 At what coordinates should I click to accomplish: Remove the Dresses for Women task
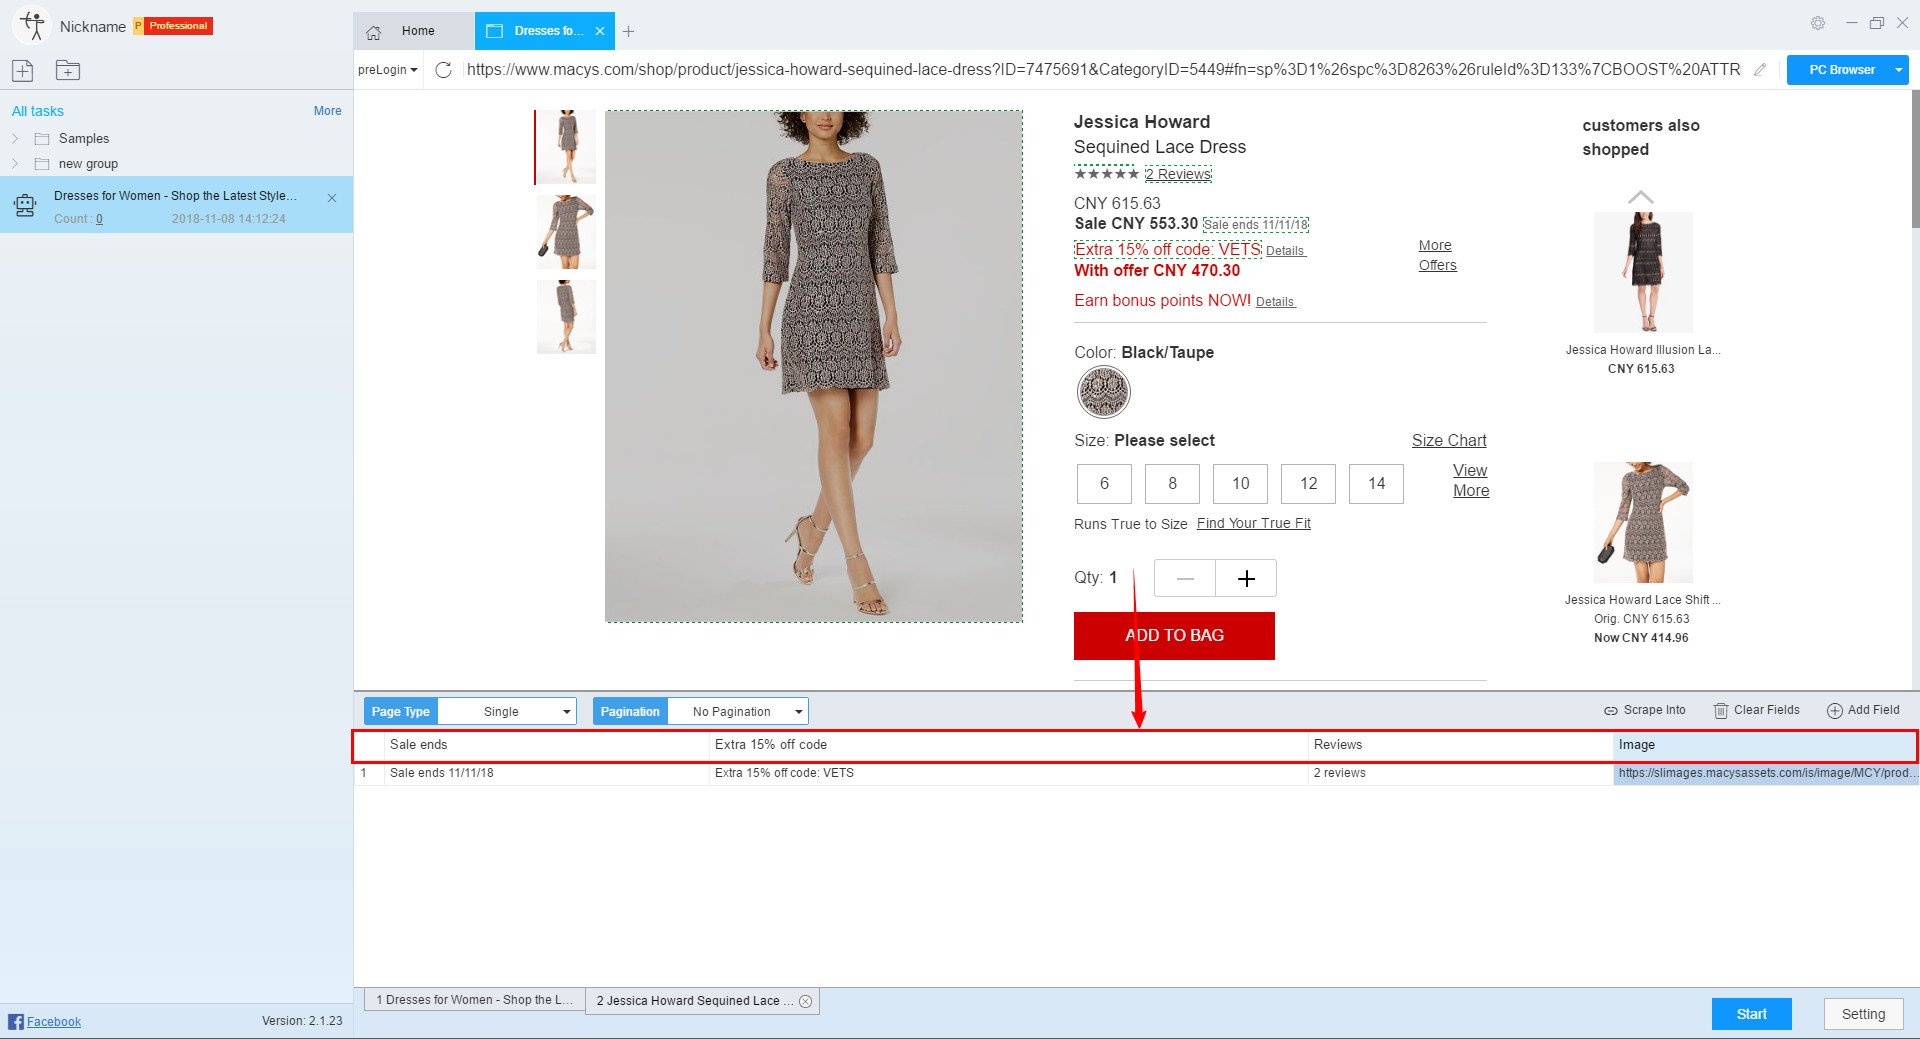[x=332, y=198]
